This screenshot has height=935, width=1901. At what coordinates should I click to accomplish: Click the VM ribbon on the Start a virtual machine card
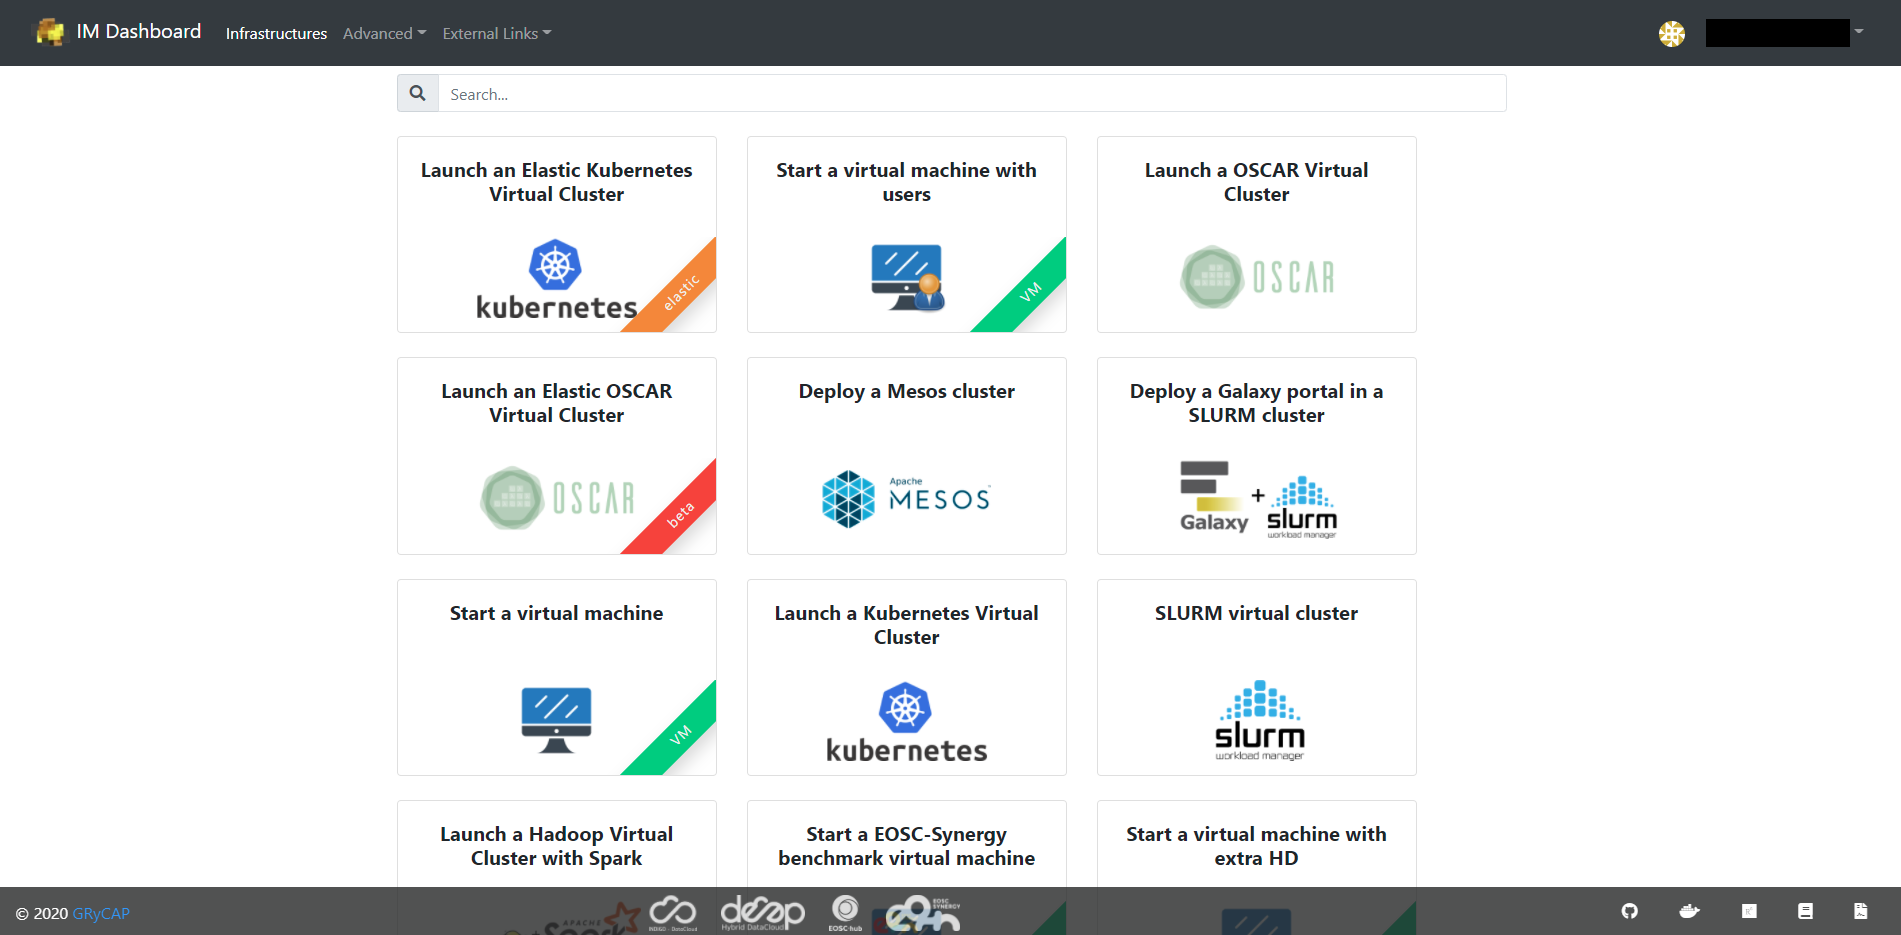[680, 735]
